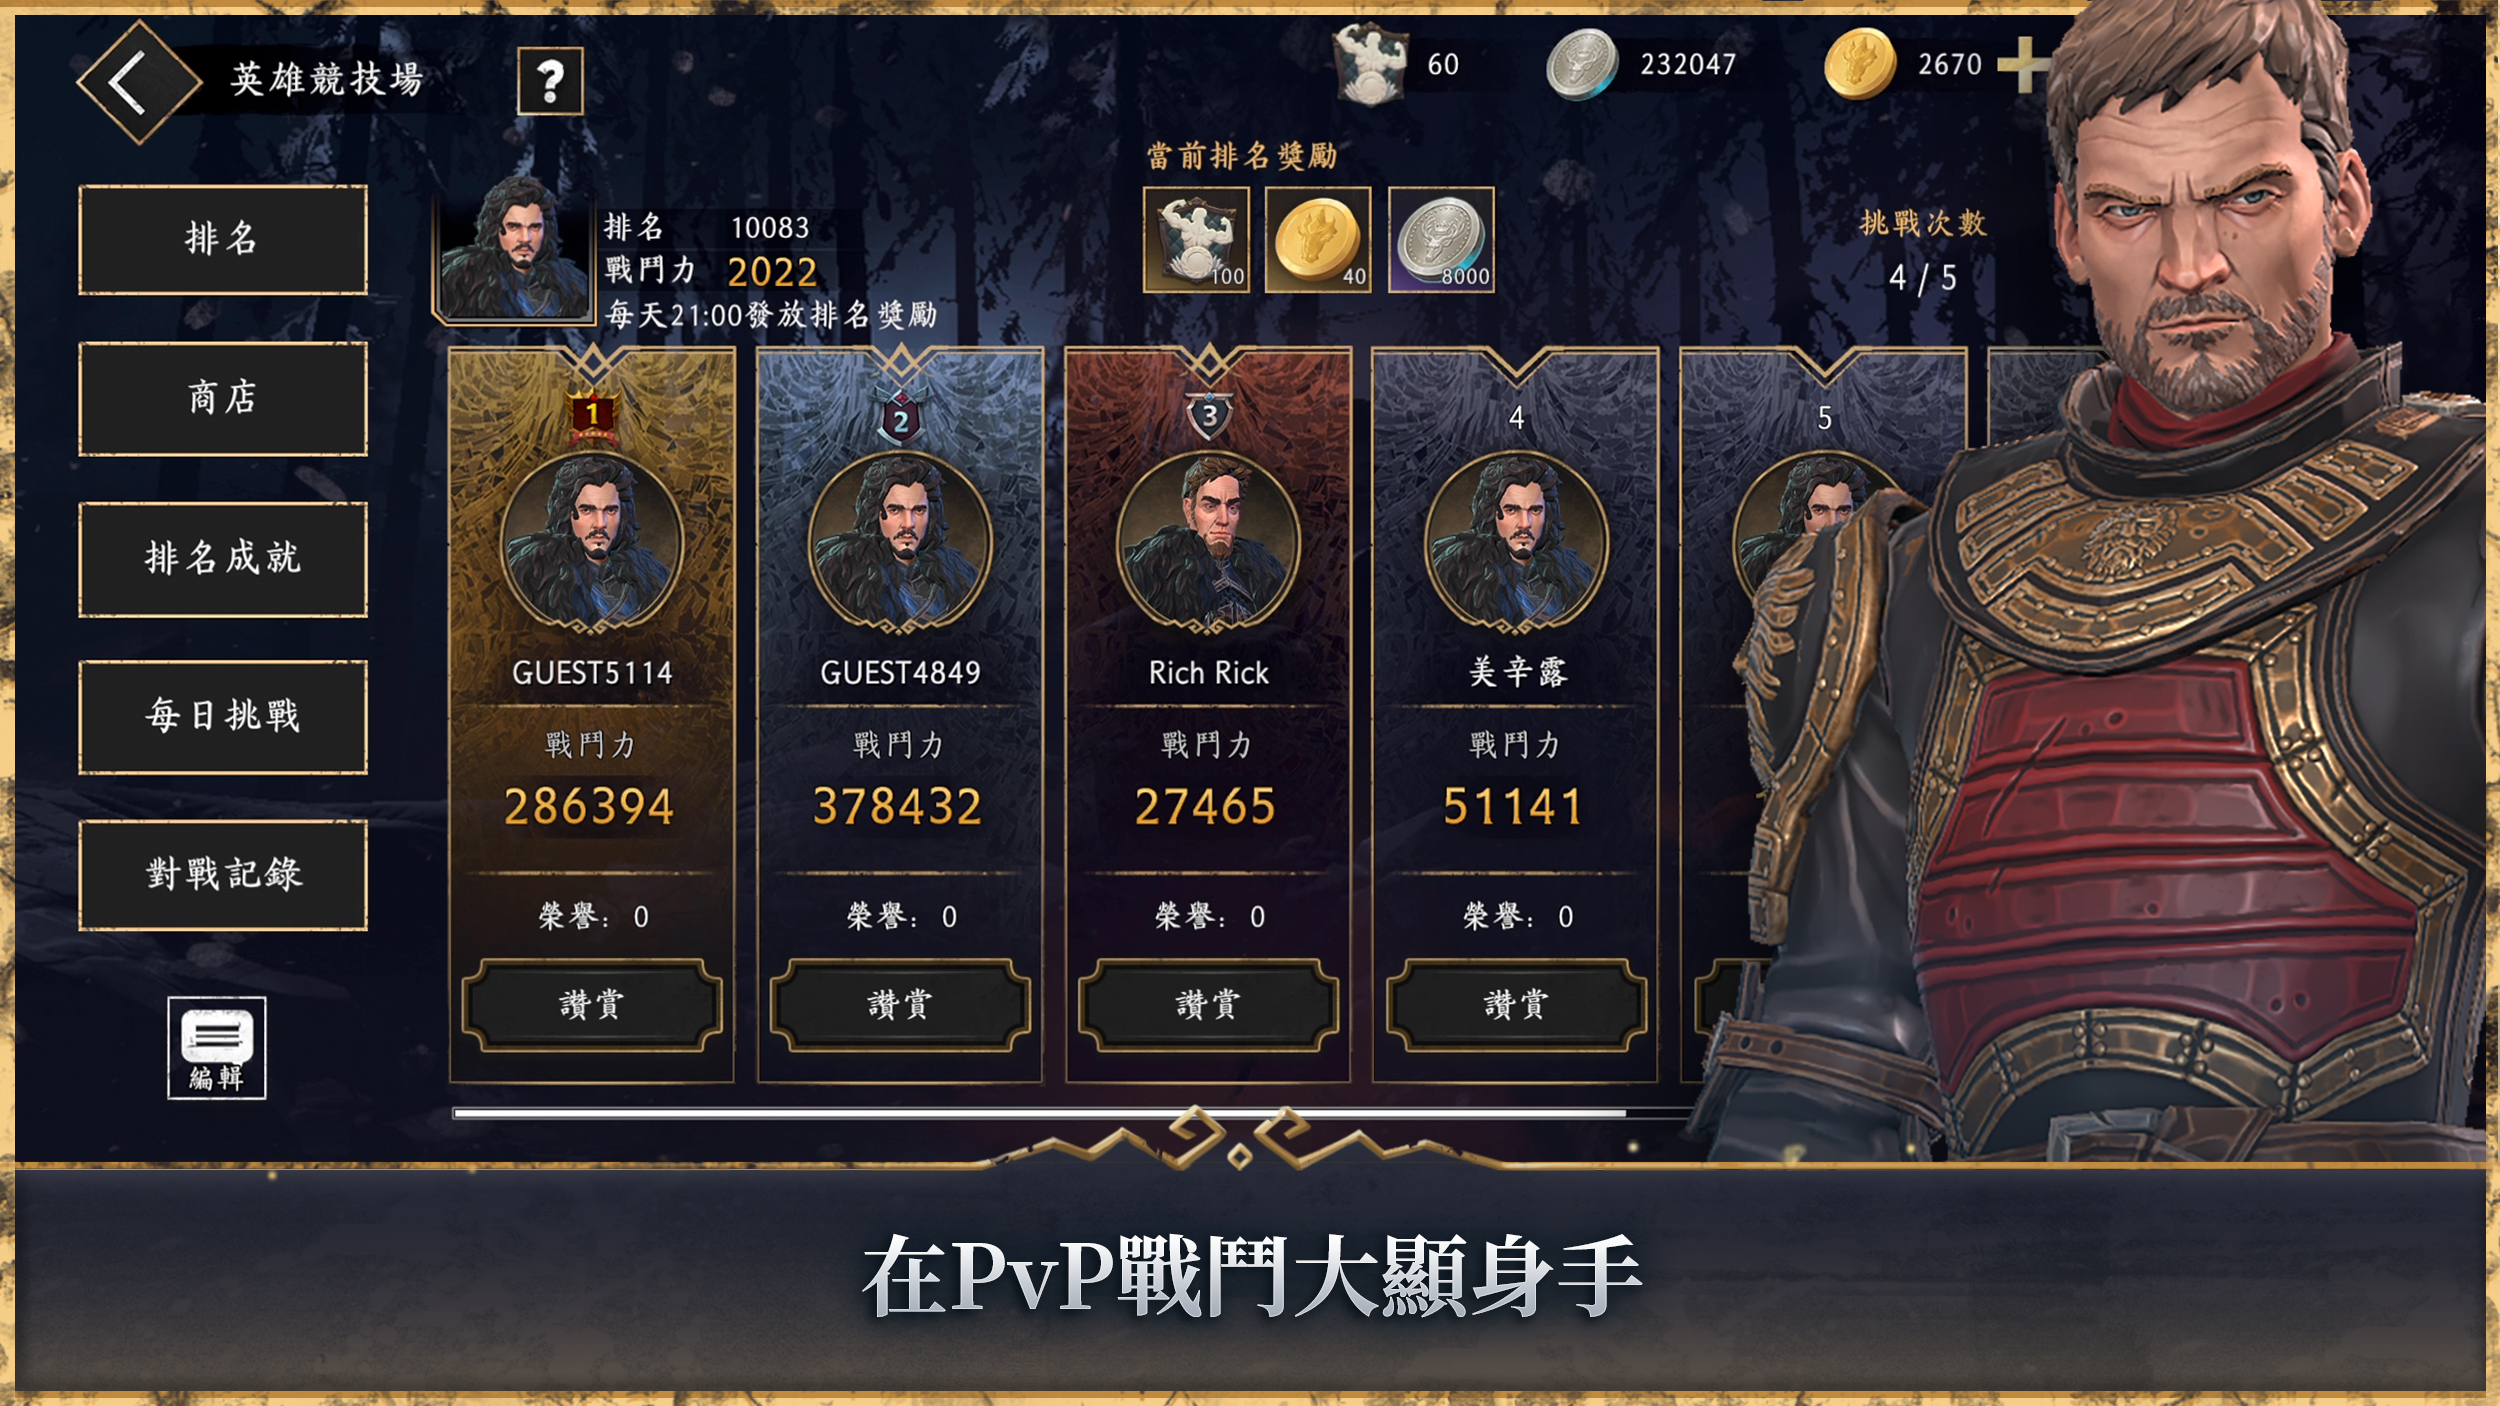Tap the strongman trophy reward icon showing 100
Screen dimensions: 2500x1406
[1196, 240]
